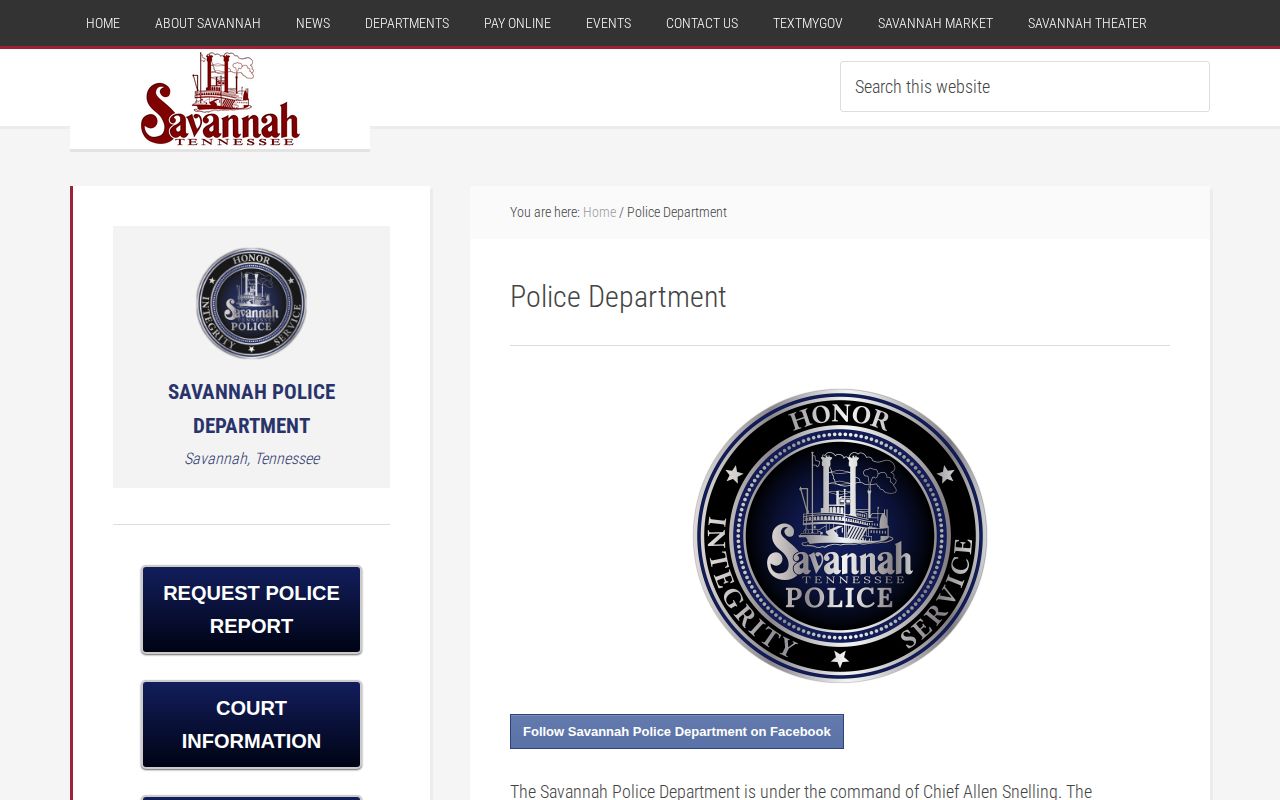Click the 'Police Department' breadcrumb text
The image size is (1280, 800).
click(x=677, y=212)
